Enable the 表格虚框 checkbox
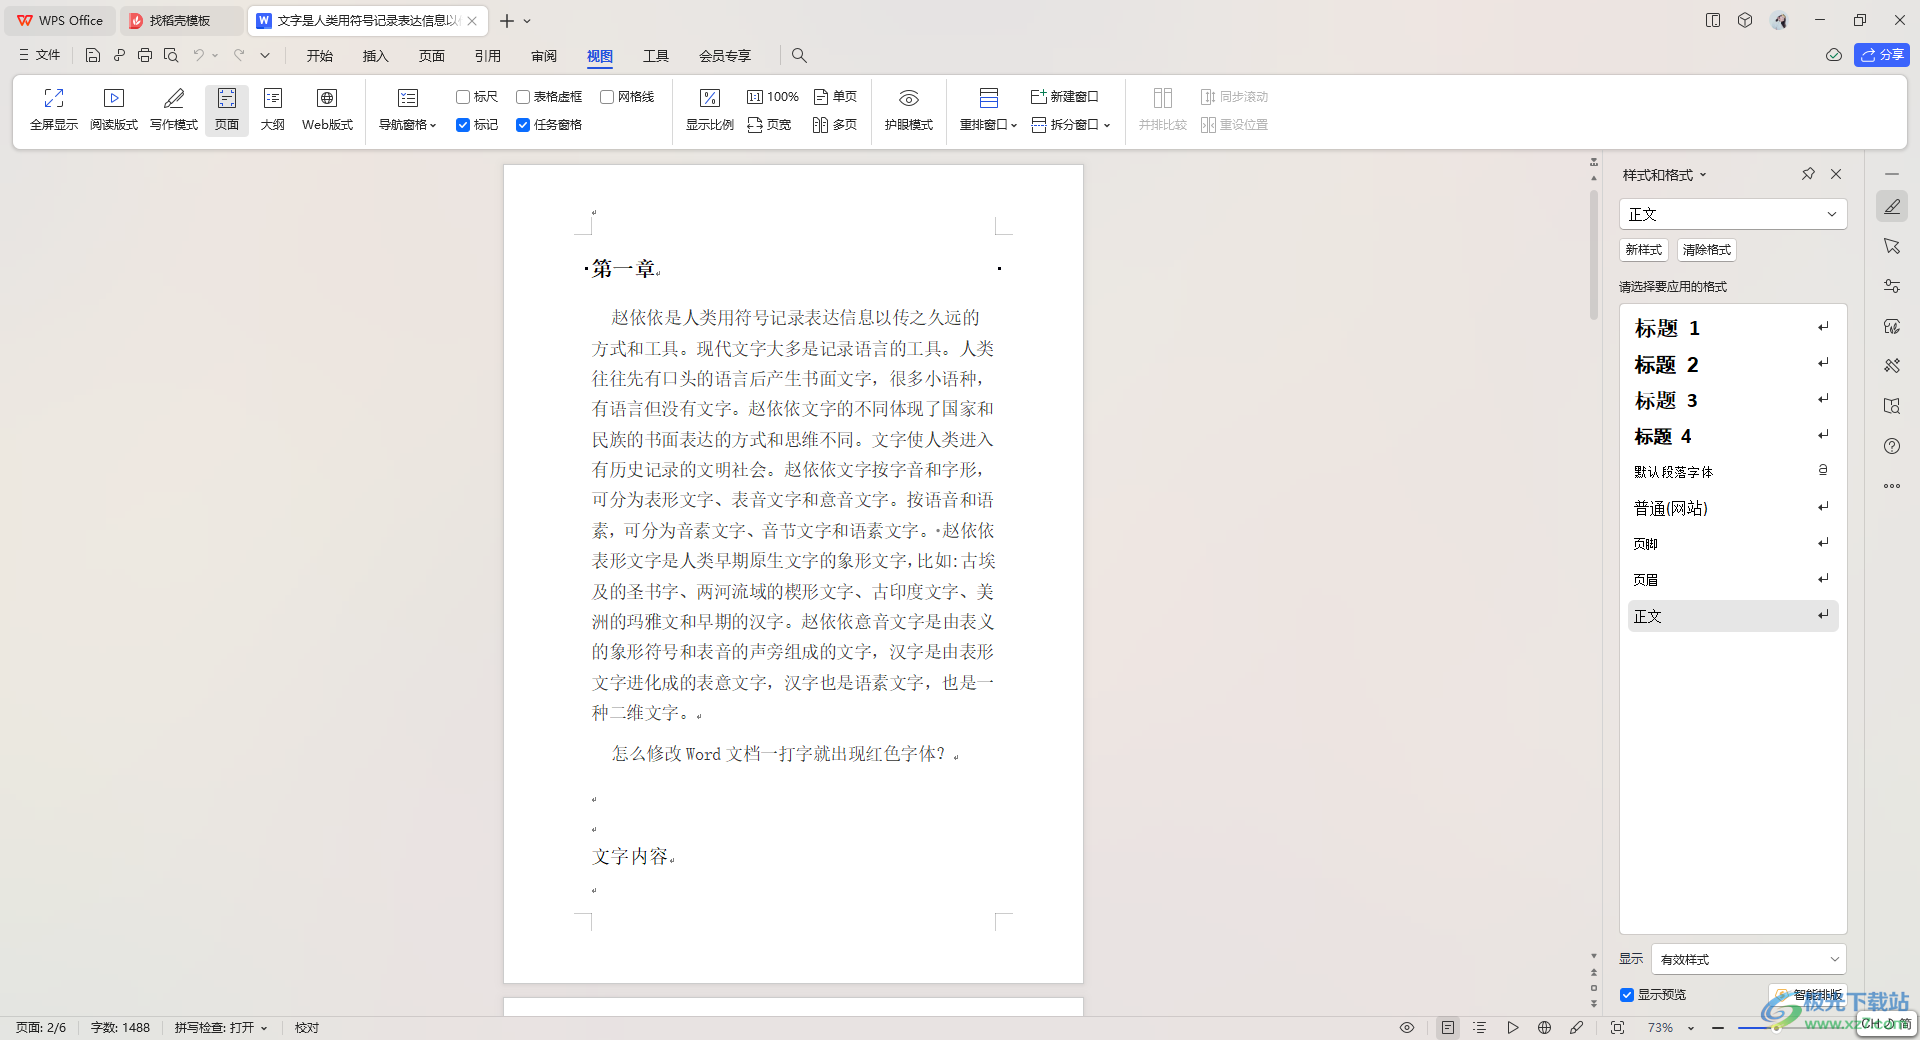Viewport: 1920px width, 1040px height. pos(523,97)
